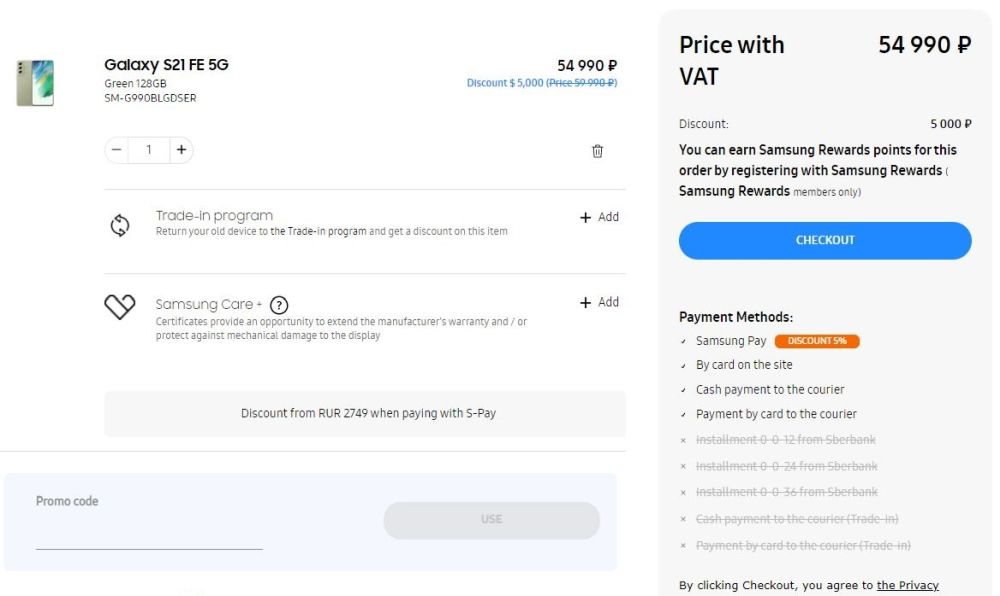Add Samsung Care+ to the order
The image size is (1000, 596).
[599, 302]
